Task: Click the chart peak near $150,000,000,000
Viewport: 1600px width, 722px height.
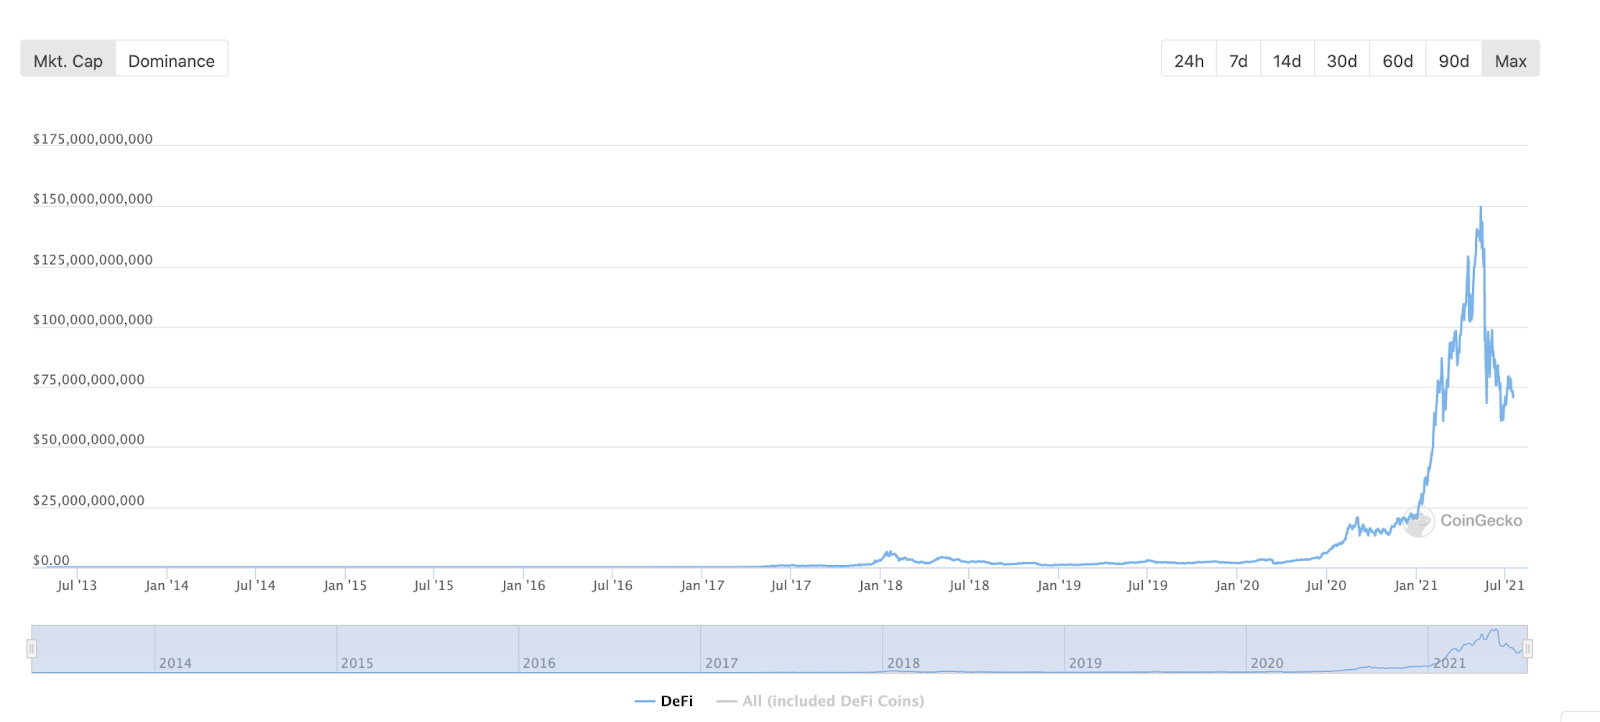Action: click(x=1480, y=209)
